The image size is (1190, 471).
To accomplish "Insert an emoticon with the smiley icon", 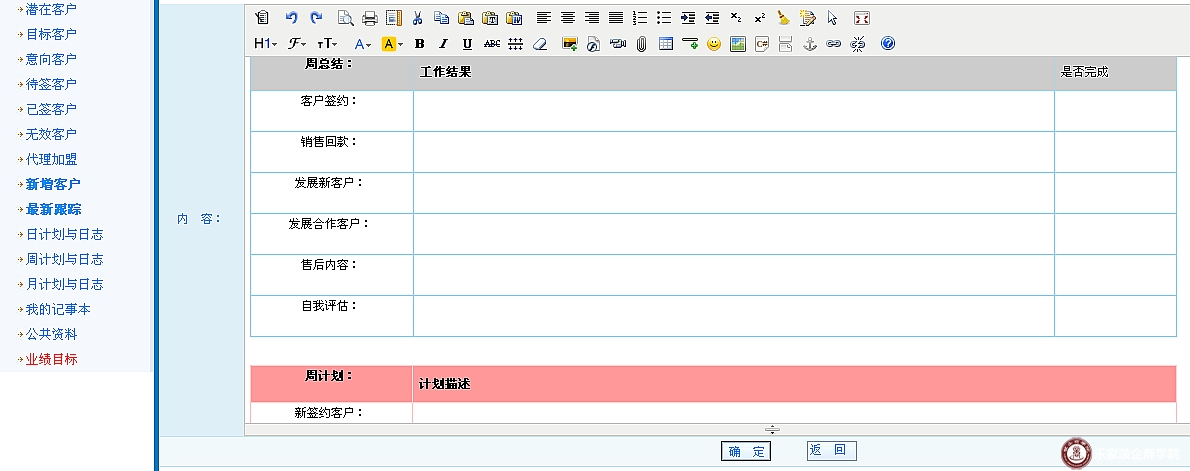I will click(714, 44).
